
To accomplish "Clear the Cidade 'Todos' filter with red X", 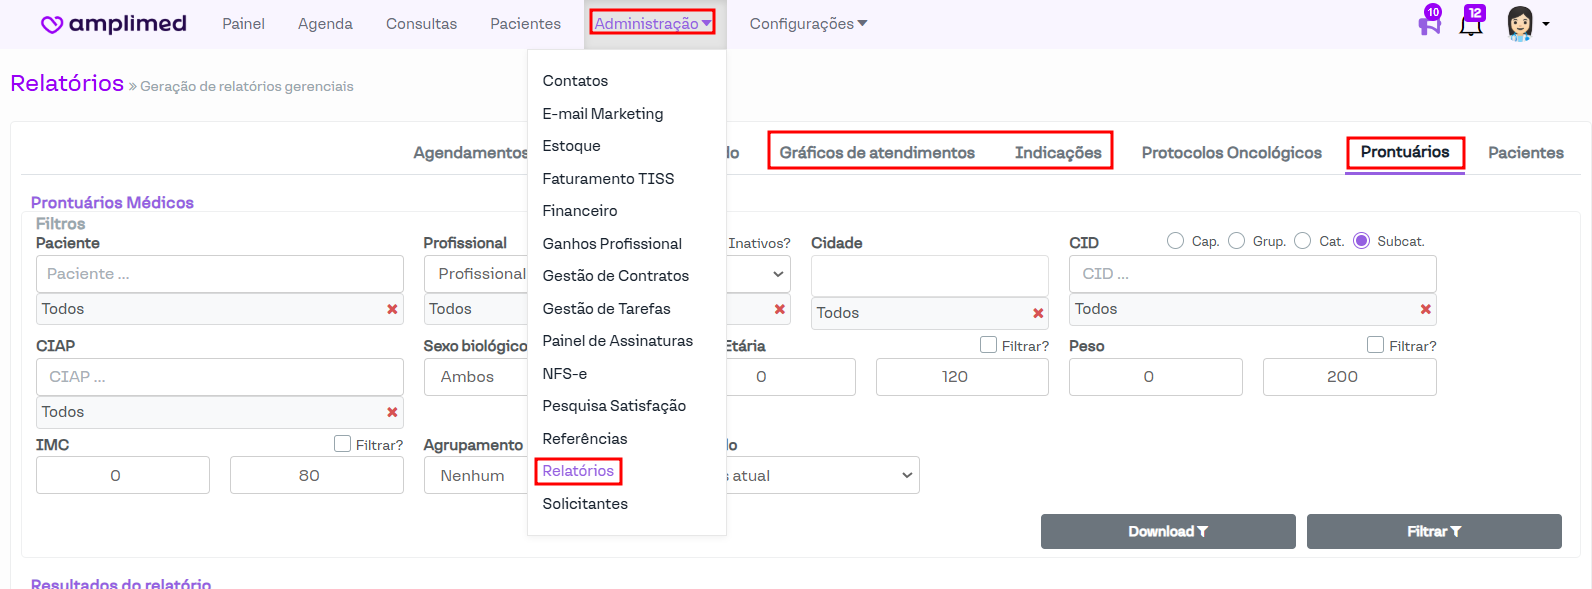I will click(1038, 313).
